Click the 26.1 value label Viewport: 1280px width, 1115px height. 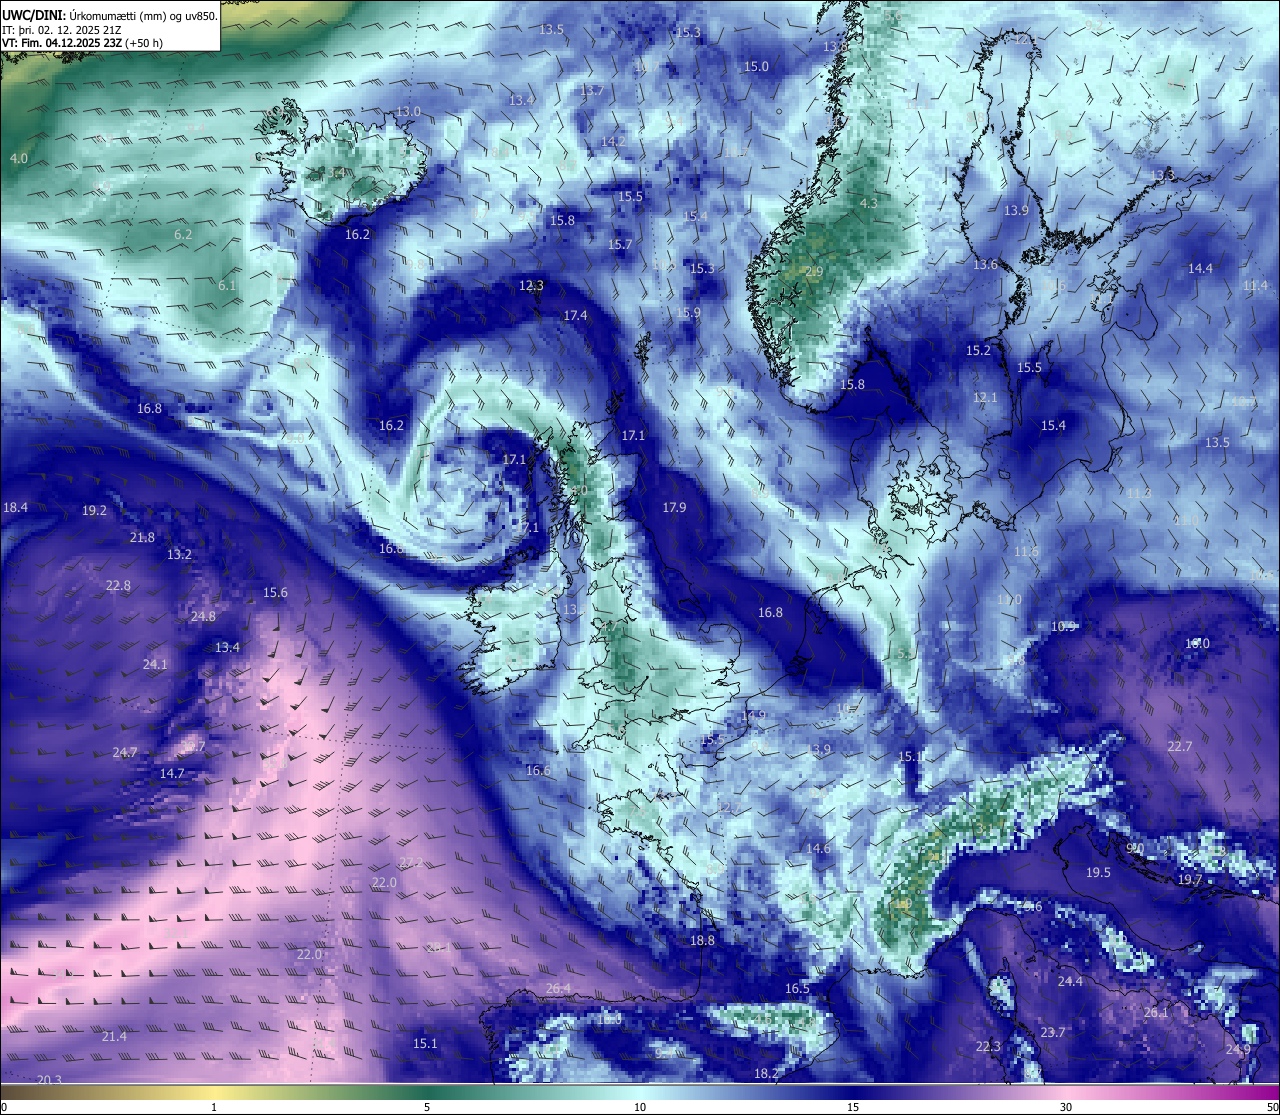pyautogui.click(x=1155, y=1013)
